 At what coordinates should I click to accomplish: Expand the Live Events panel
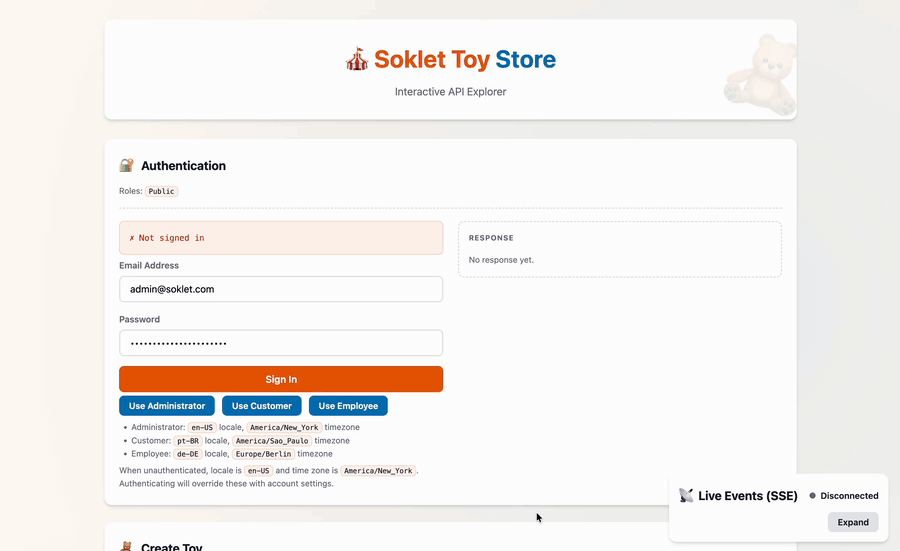pyautogui.click(x=853, y=522)
